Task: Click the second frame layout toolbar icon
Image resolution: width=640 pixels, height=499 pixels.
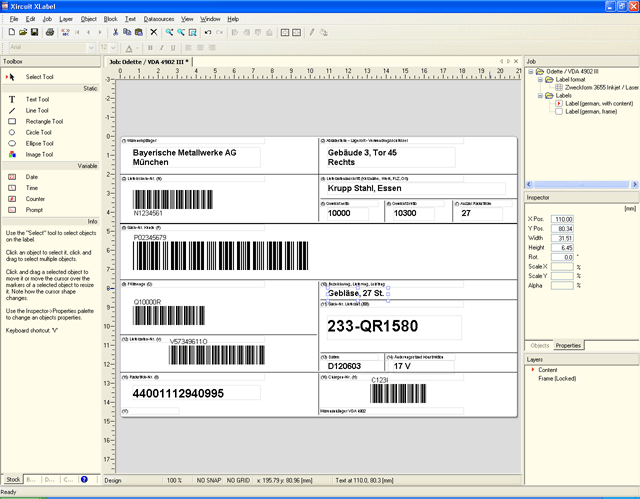Action: pyautogui.click(x=296, y=32)
